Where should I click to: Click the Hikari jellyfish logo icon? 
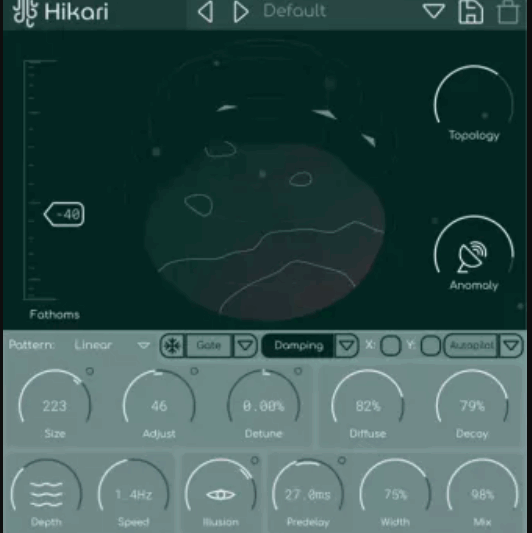pyautogui.click(x=25, y=13)
